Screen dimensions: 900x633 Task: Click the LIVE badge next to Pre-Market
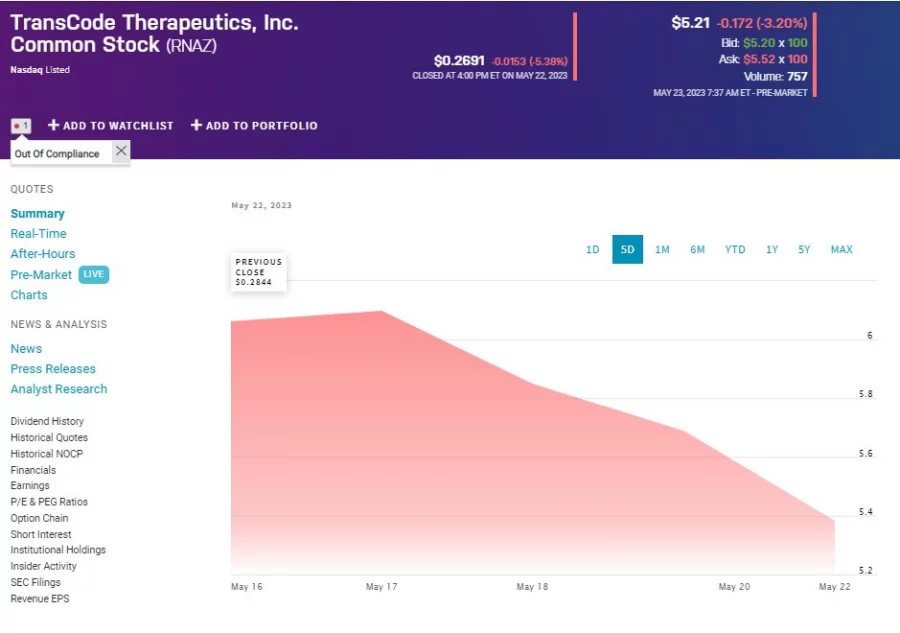click(94, 274)
